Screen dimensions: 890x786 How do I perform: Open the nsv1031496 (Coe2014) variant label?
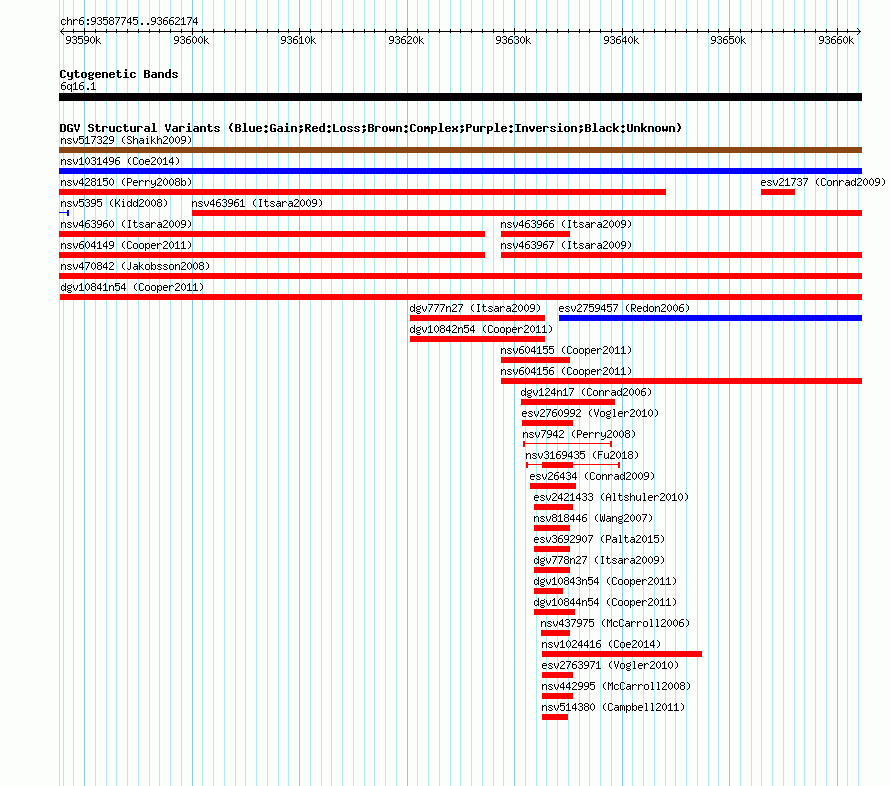(x=120, y=161)
